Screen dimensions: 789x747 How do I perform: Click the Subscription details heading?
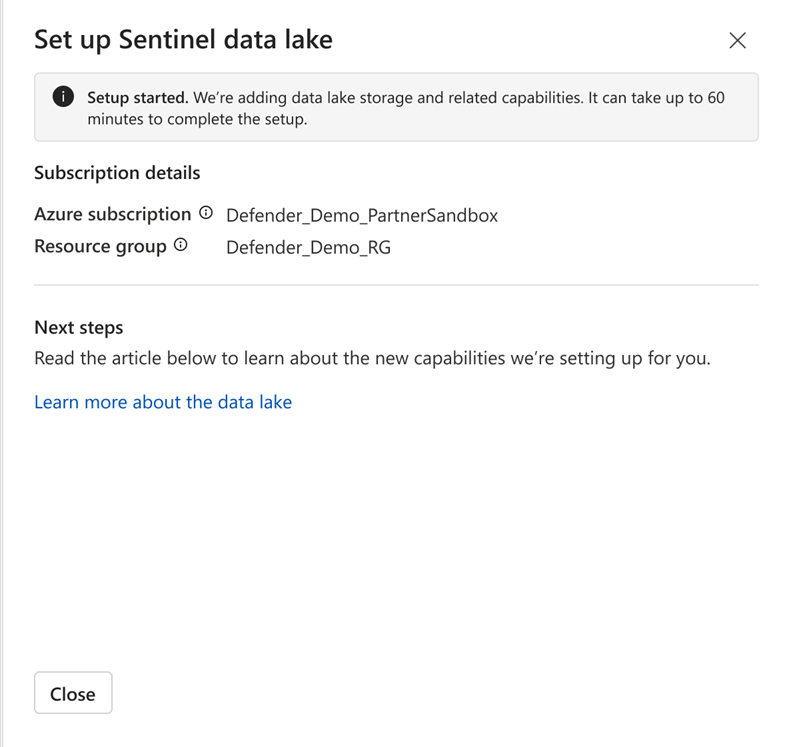[117, 173]
